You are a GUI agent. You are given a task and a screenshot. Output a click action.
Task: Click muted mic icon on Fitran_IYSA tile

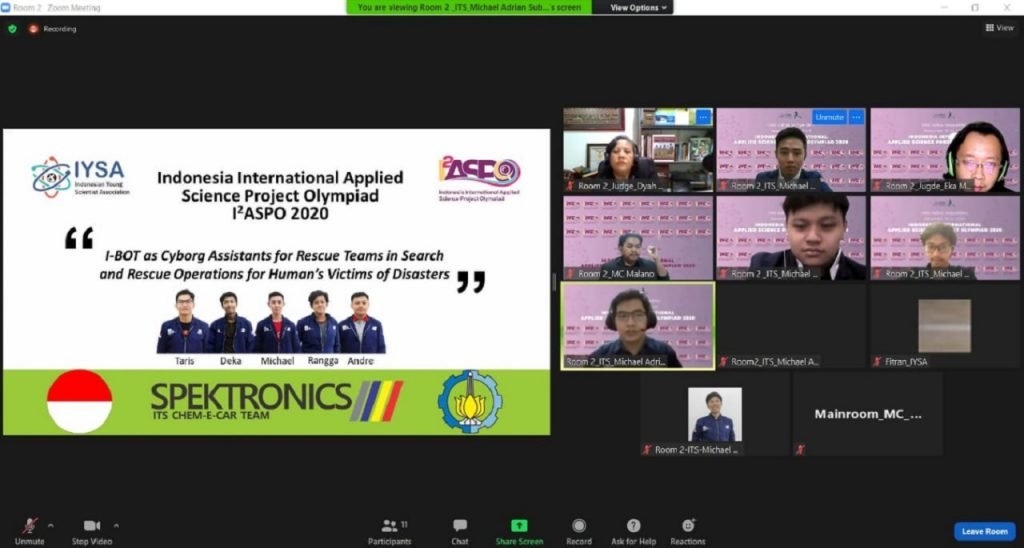[876, 362]
